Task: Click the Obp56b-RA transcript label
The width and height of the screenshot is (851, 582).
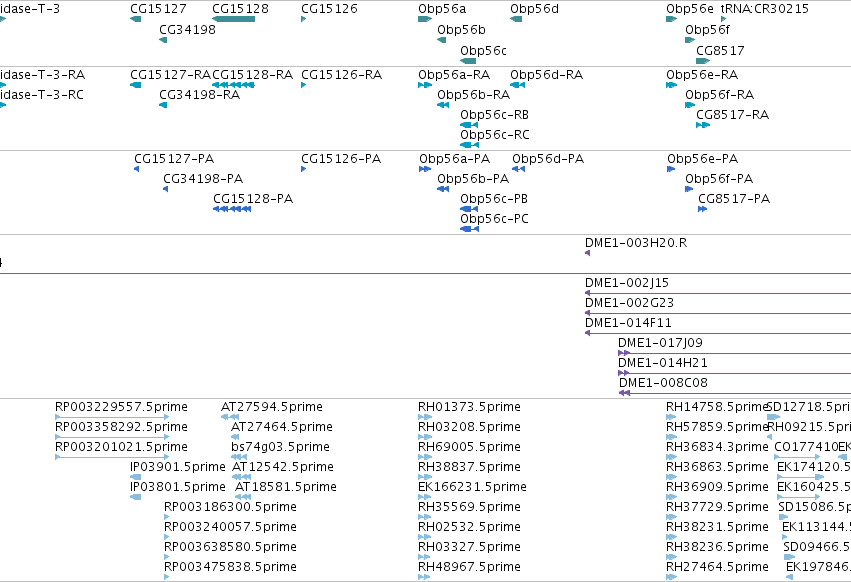Action: 473,94
